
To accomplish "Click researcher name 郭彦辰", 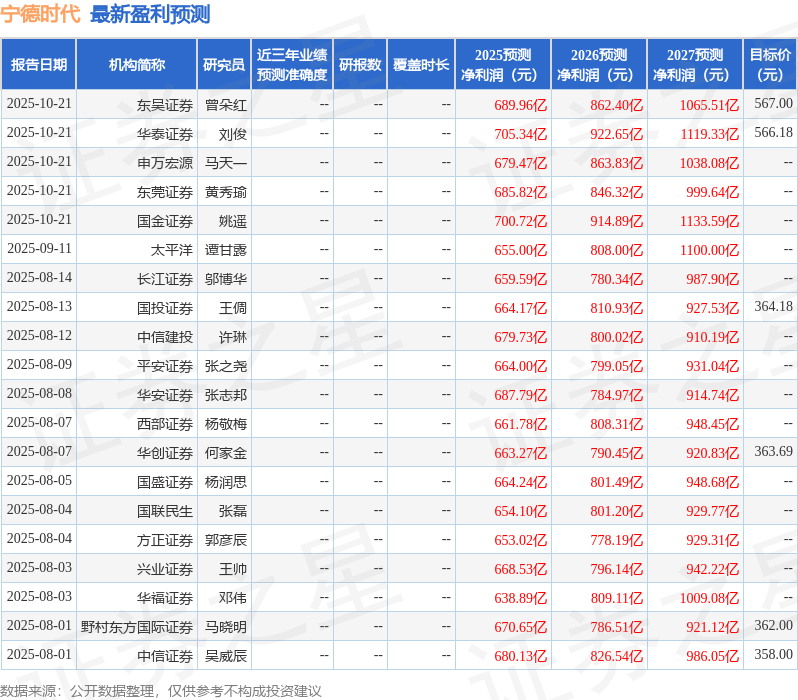I will [226, 541].
